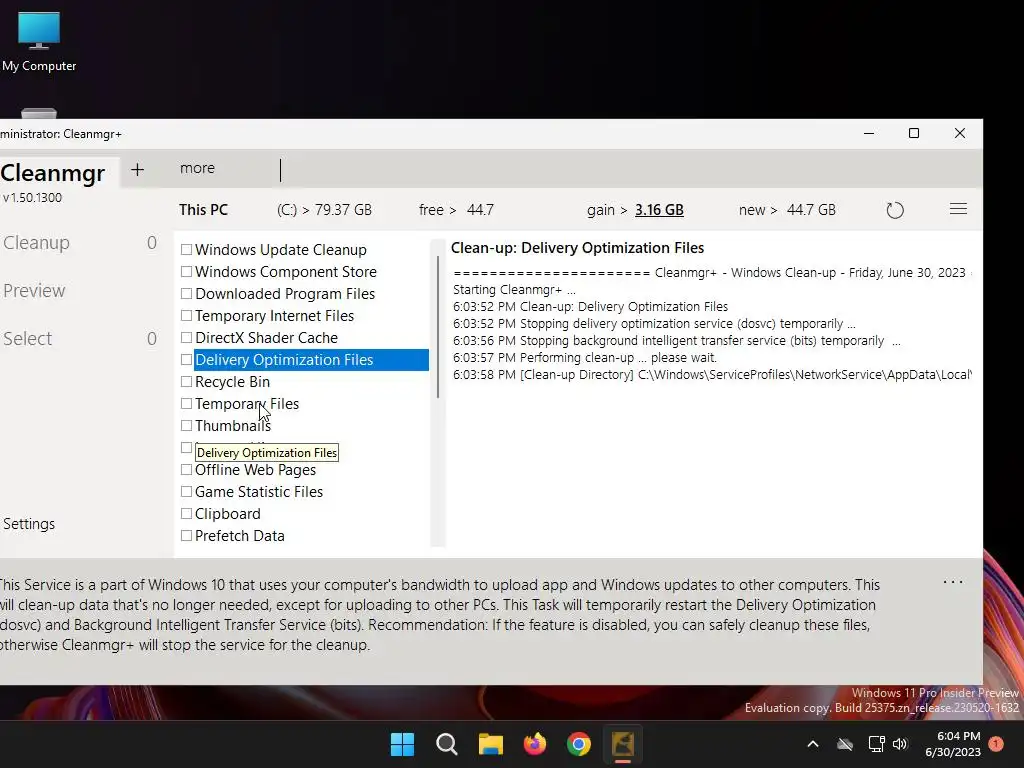Click version v1.50.1300 label
The image size is (1024, 768).
click(x=33, y=198)
